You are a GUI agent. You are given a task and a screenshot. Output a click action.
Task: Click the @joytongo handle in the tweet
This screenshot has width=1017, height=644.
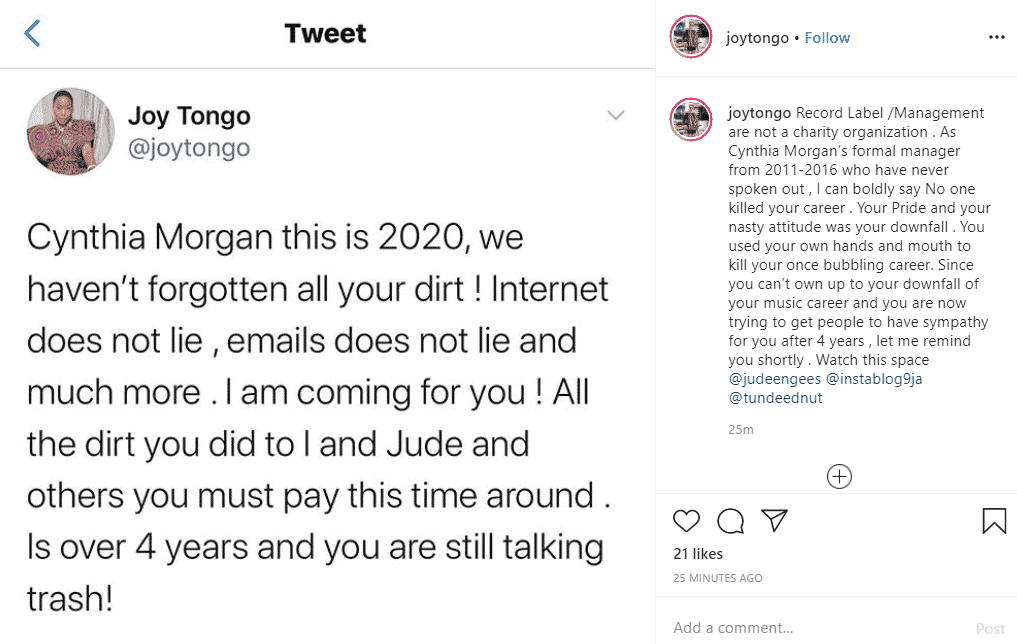[188, 148]
